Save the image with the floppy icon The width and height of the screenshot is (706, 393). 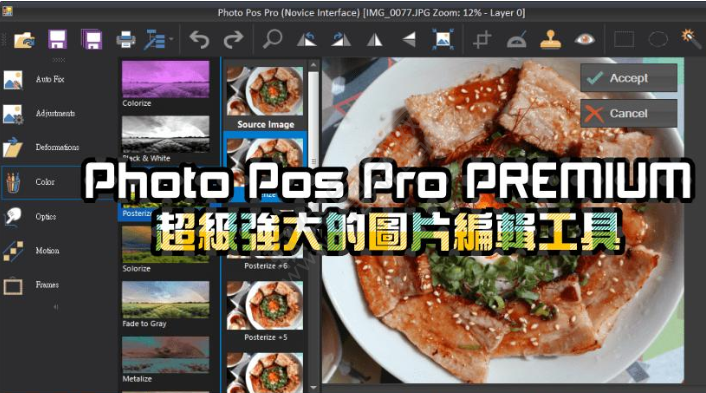(x=57, y=40)
